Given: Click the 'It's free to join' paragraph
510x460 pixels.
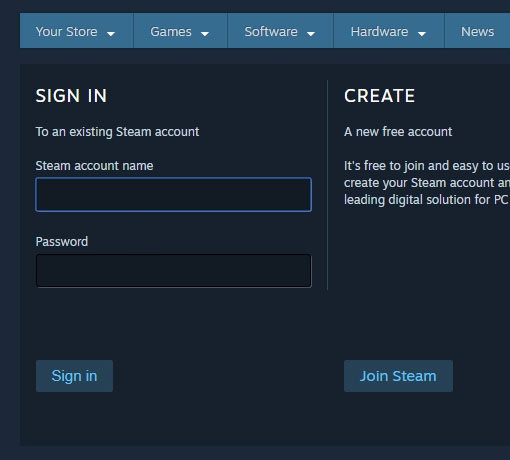Looking at the screenshot, I should (x=427, y=183).
